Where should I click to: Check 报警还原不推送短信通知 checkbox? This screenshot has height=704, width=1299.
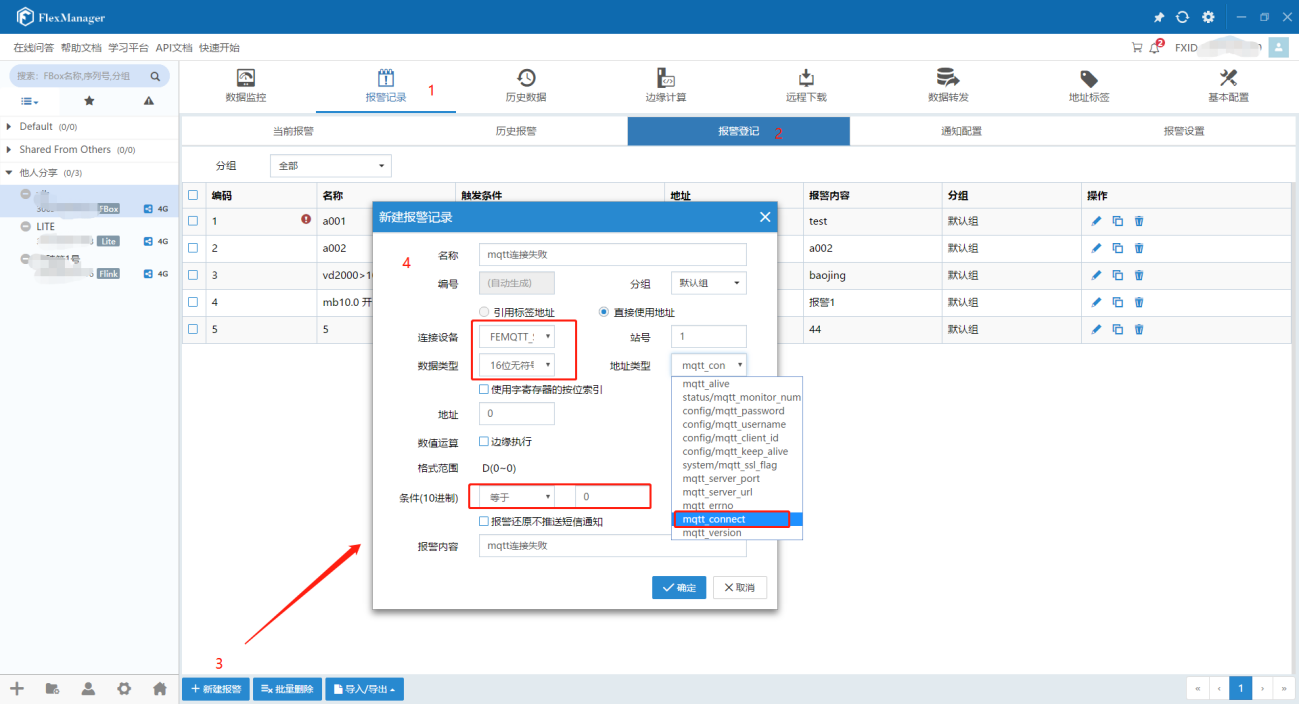[x=485, y=522]
